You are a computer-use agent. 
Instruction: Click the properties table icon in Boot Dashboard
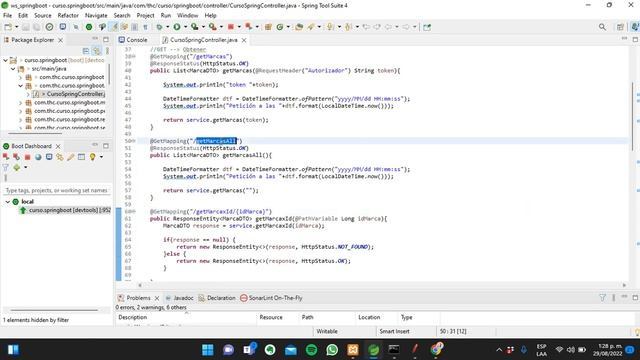tap(82, 157)
